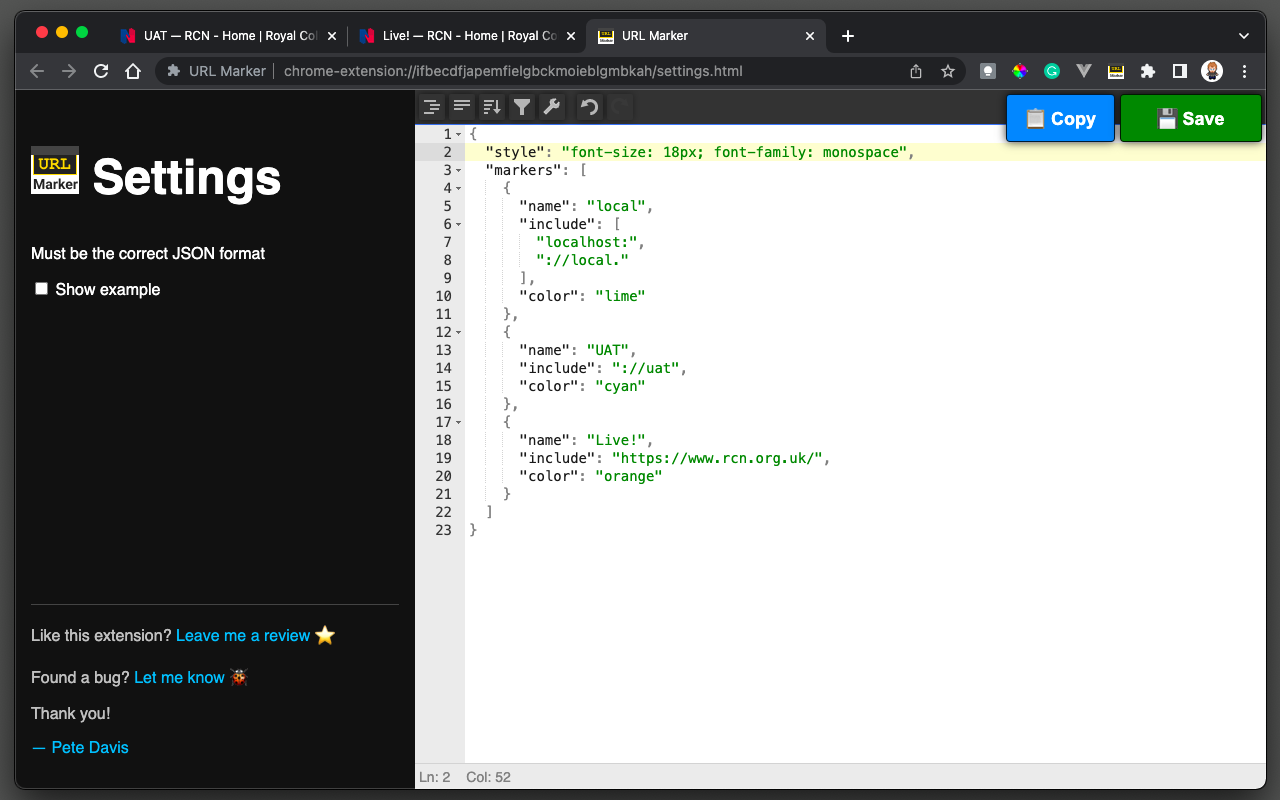Collapse the include array at line 6

click(459, 225)
